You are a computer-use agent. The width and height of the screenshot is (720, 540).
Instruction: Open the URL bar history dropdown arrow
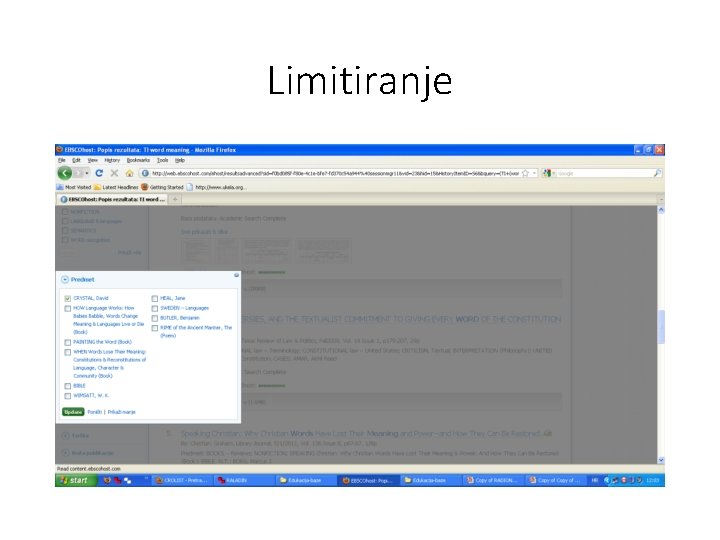pyautogui.click(x=534, y=173)
